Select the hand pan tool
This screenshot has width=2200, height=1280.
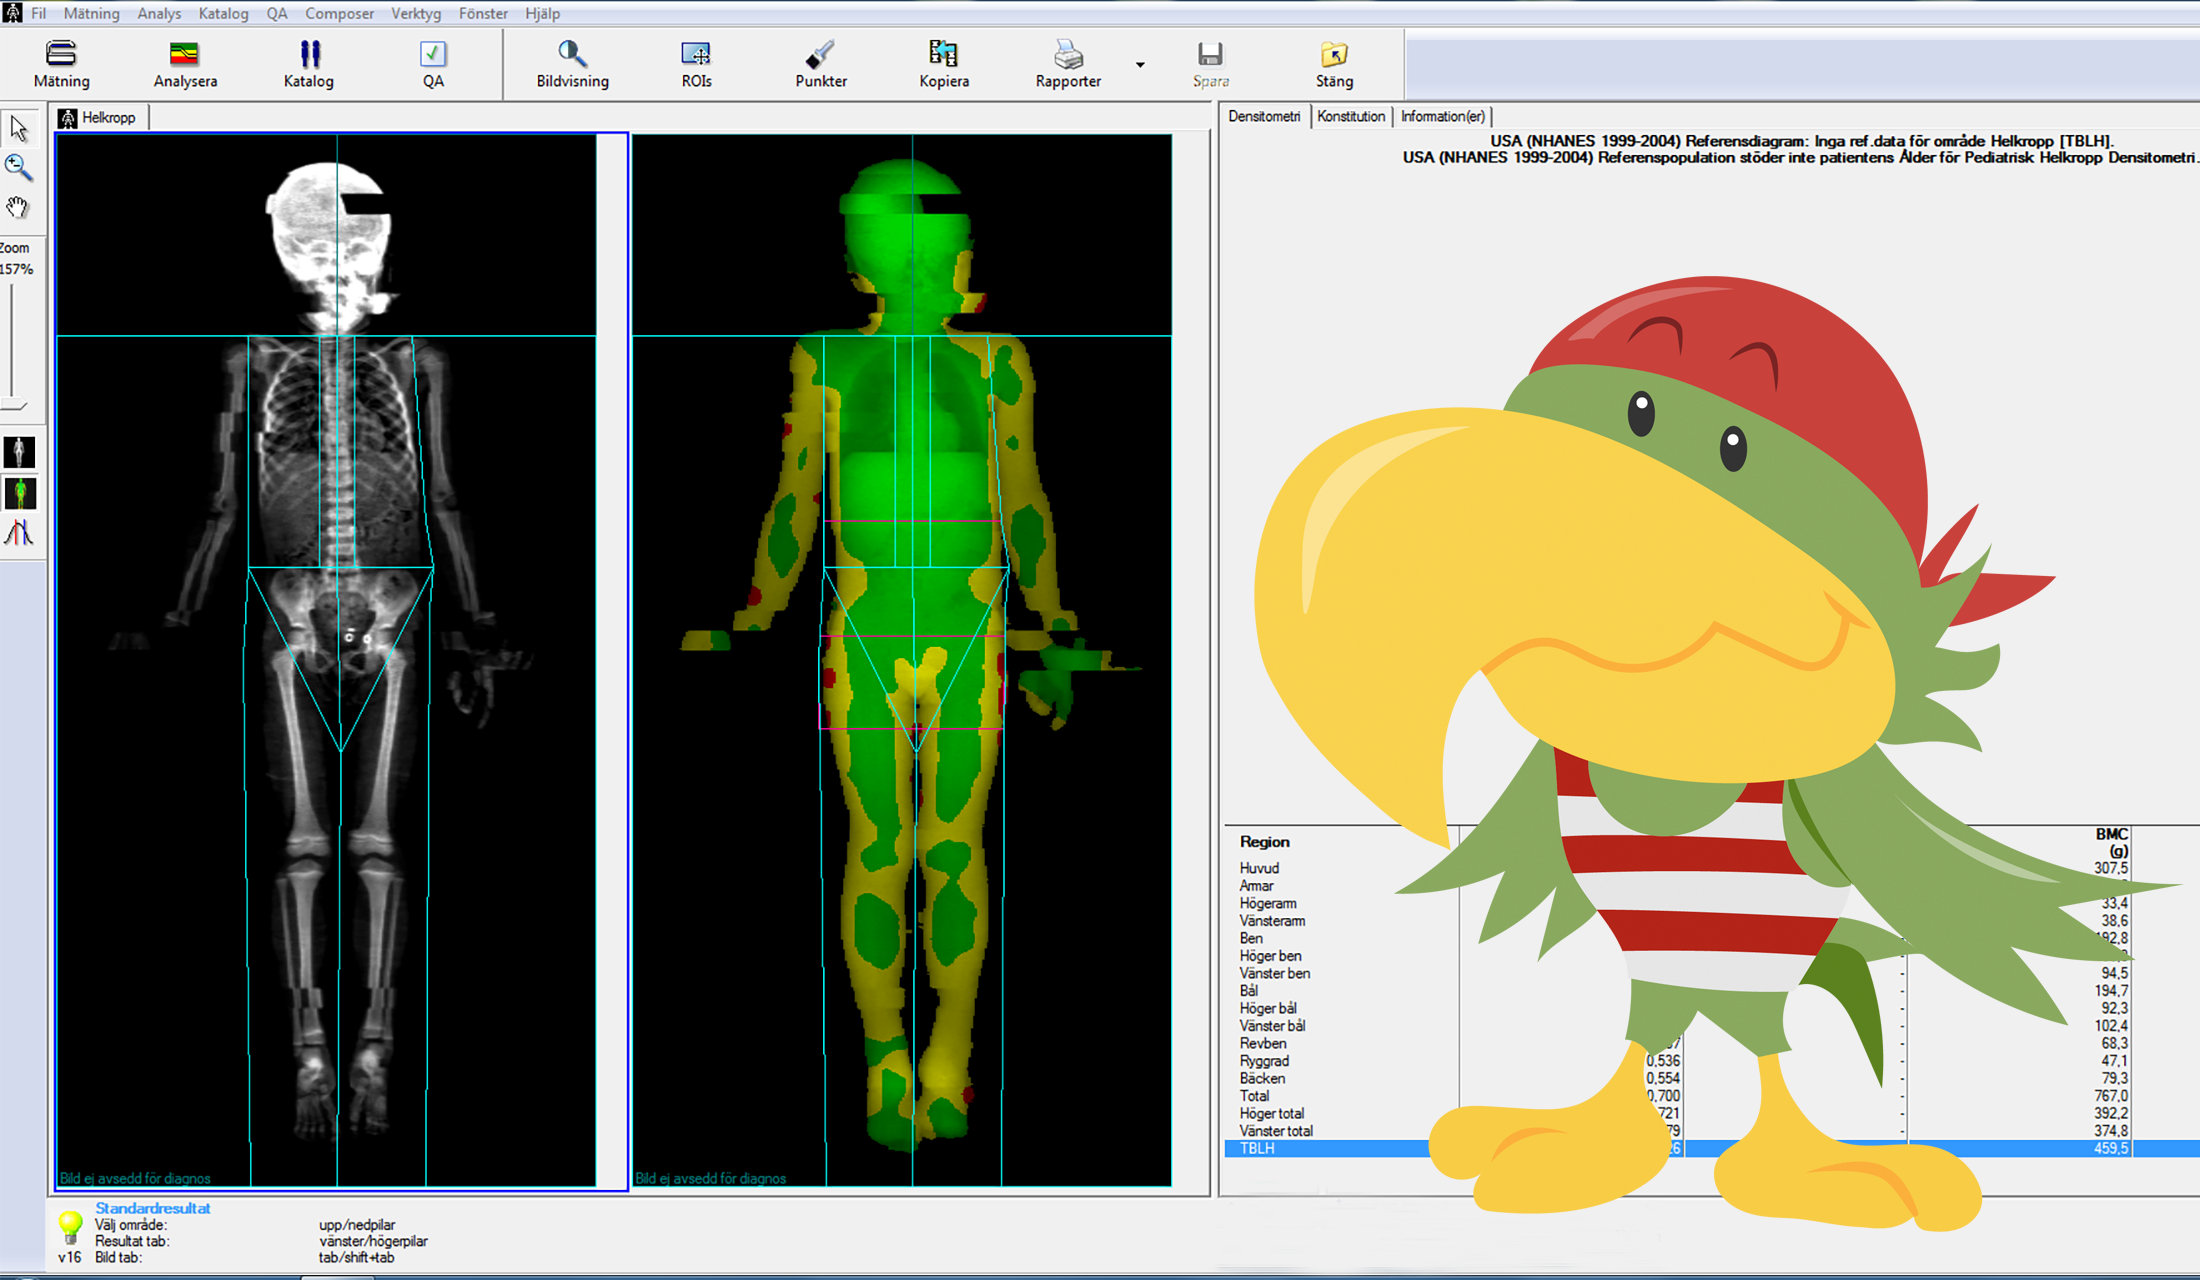click(x=19, y=208)
